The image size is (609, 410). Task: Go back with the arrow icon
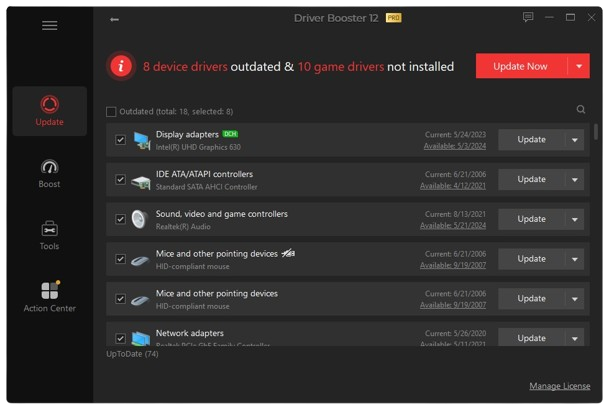(x=114, y=19)
